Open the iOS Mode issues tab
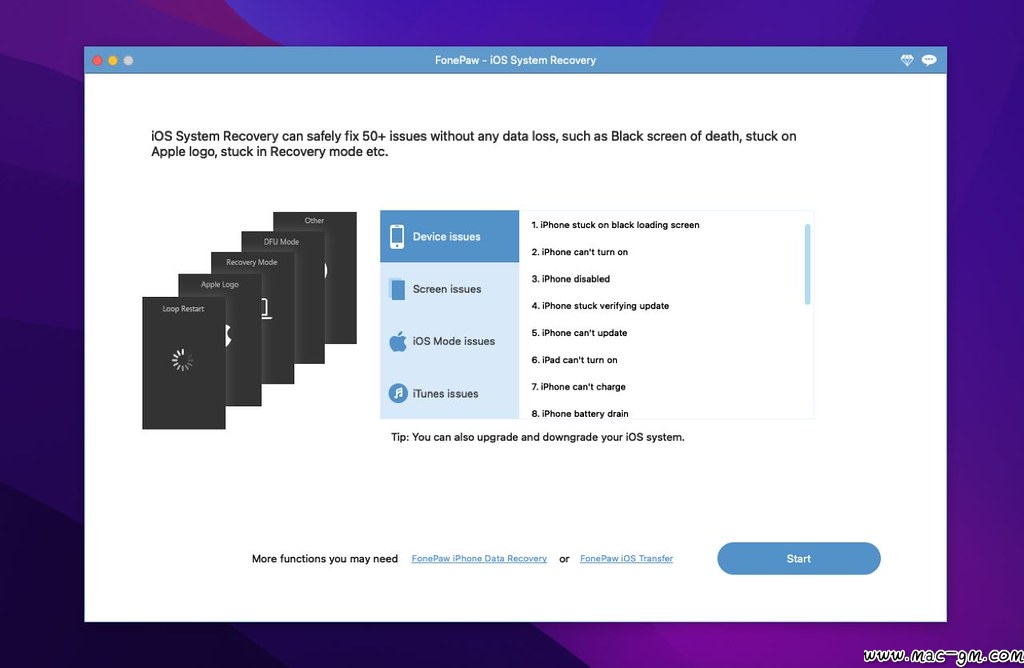 click(454, 341)
